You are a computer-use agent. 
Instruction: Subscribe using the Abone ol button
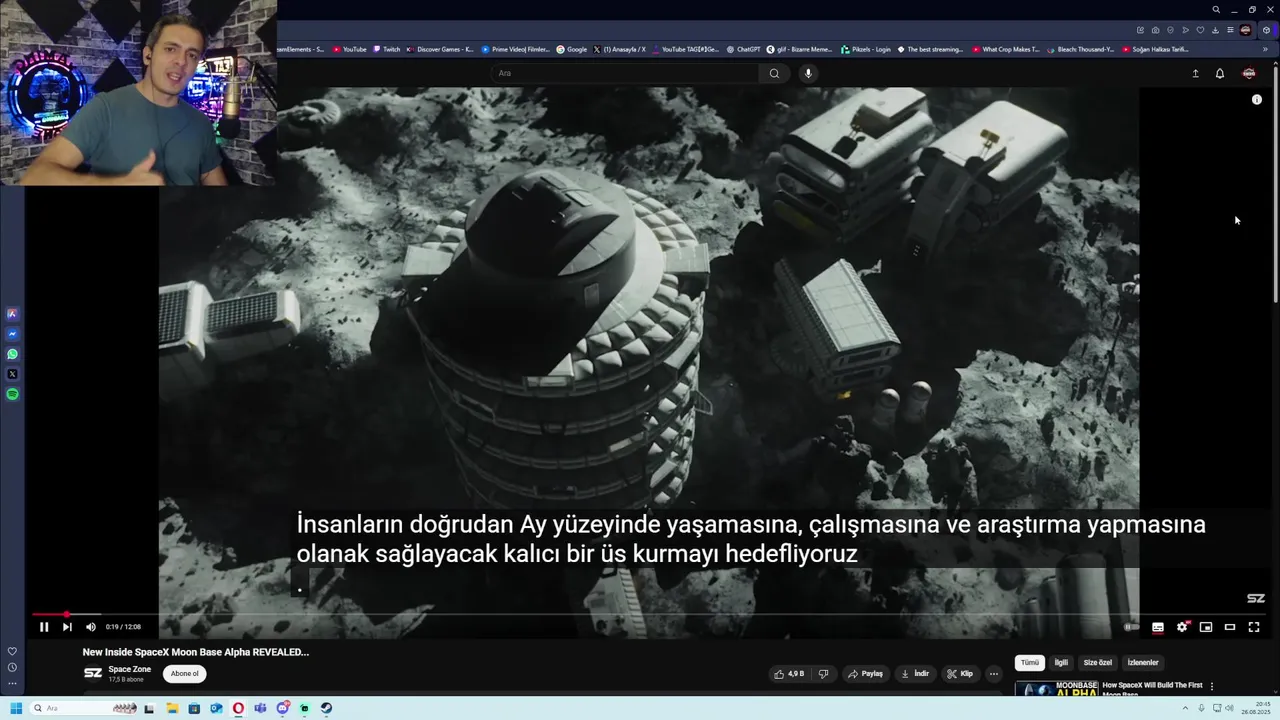click(184, 674)
